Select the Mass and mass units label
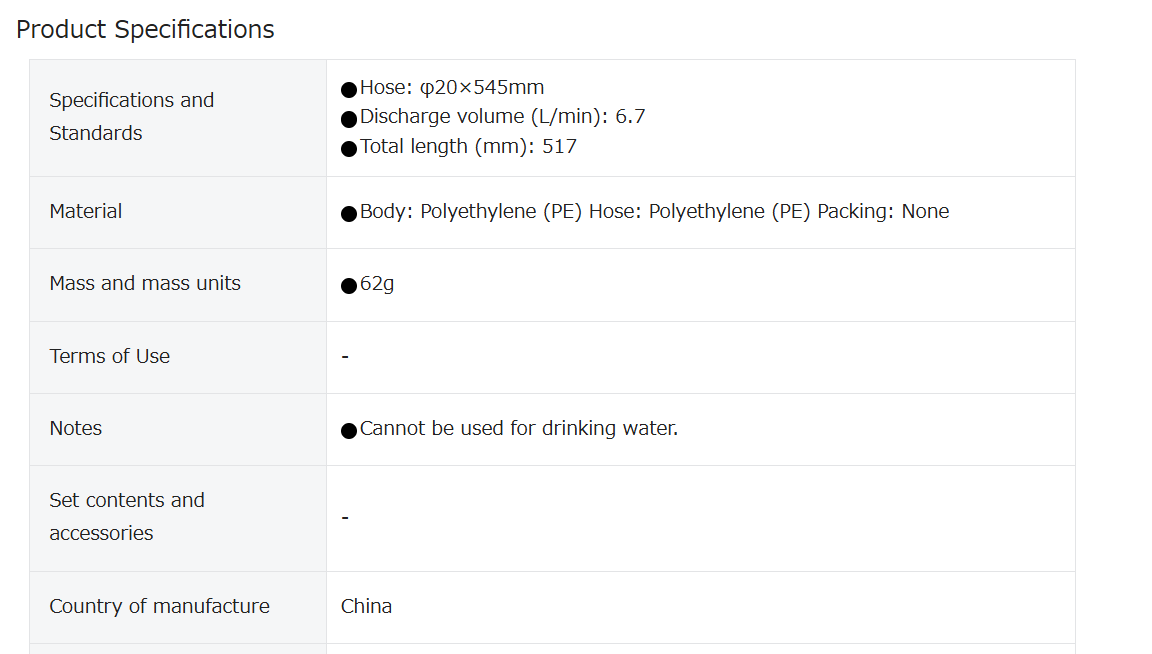 tap(145, 284)
